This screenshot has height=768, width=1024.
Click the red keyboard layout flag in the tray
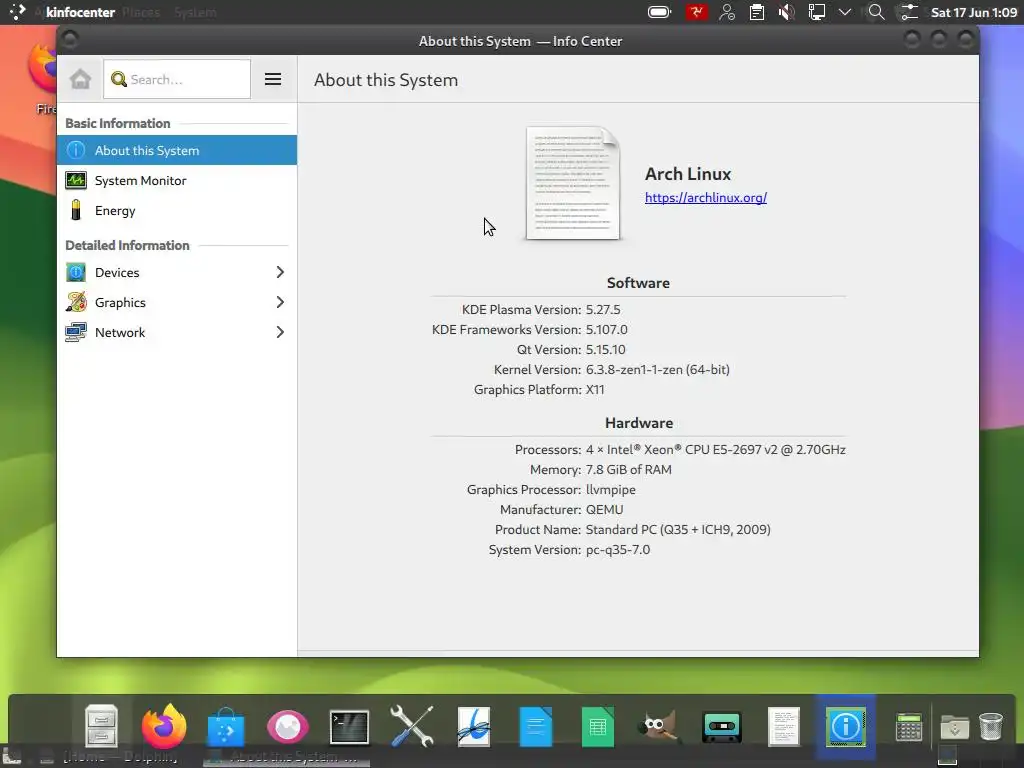click(696, 12)
